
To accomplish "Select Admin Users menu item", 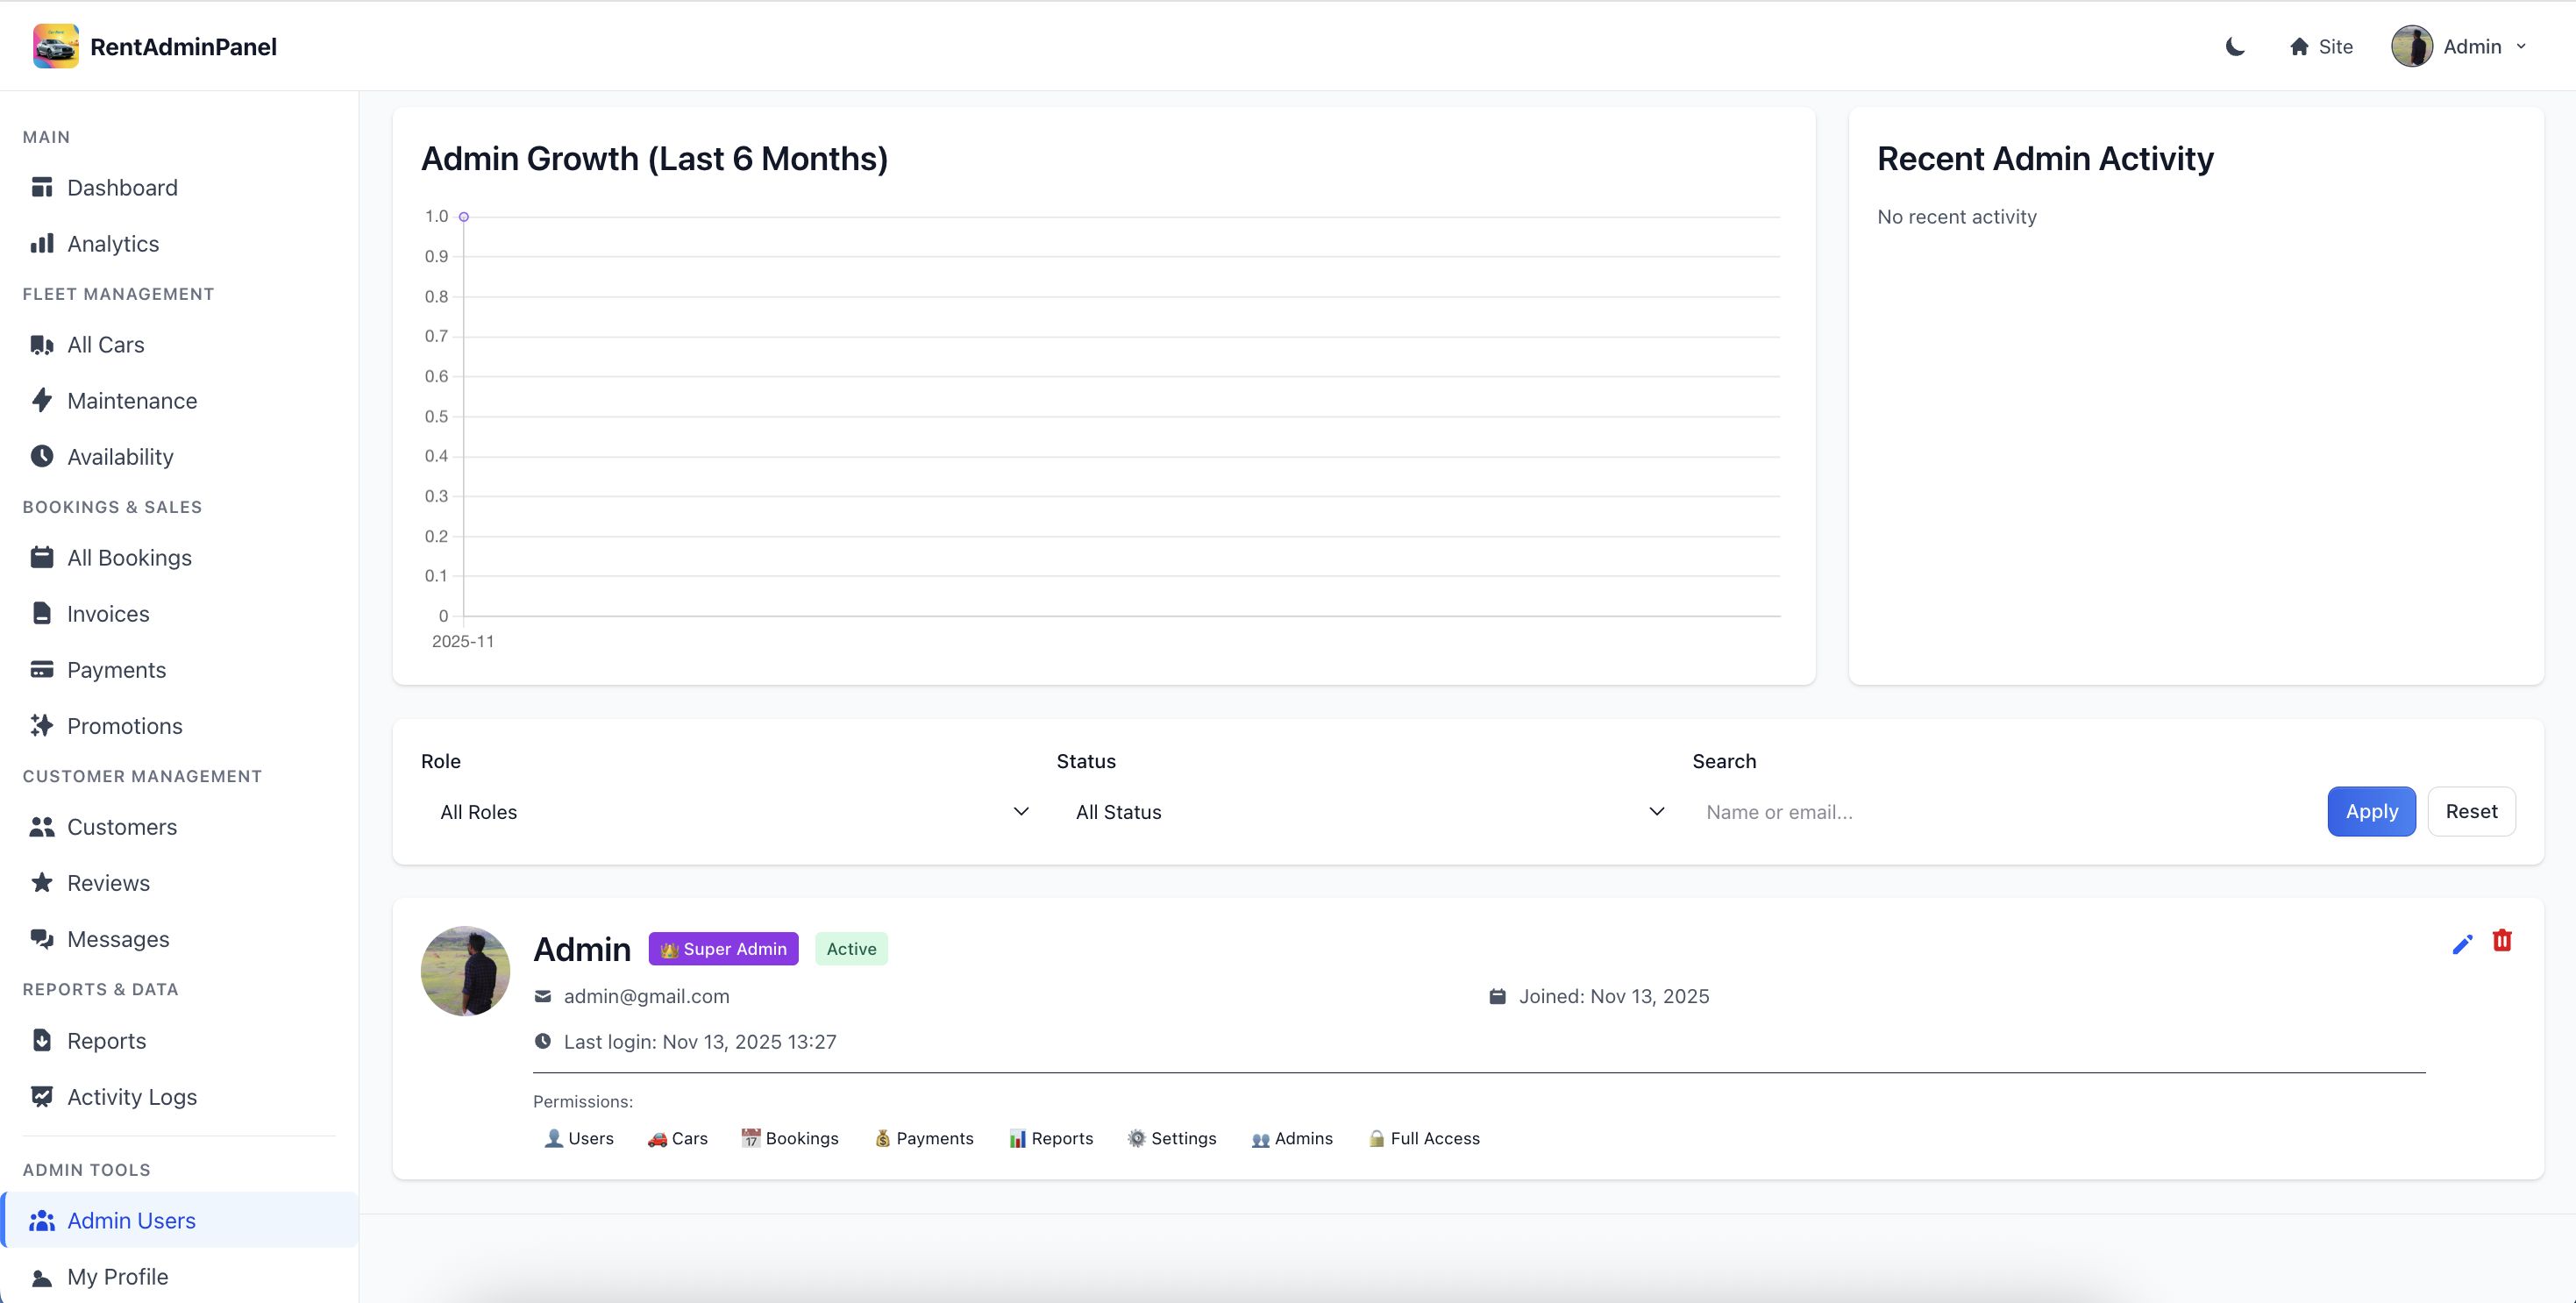I will point(131,1221).
